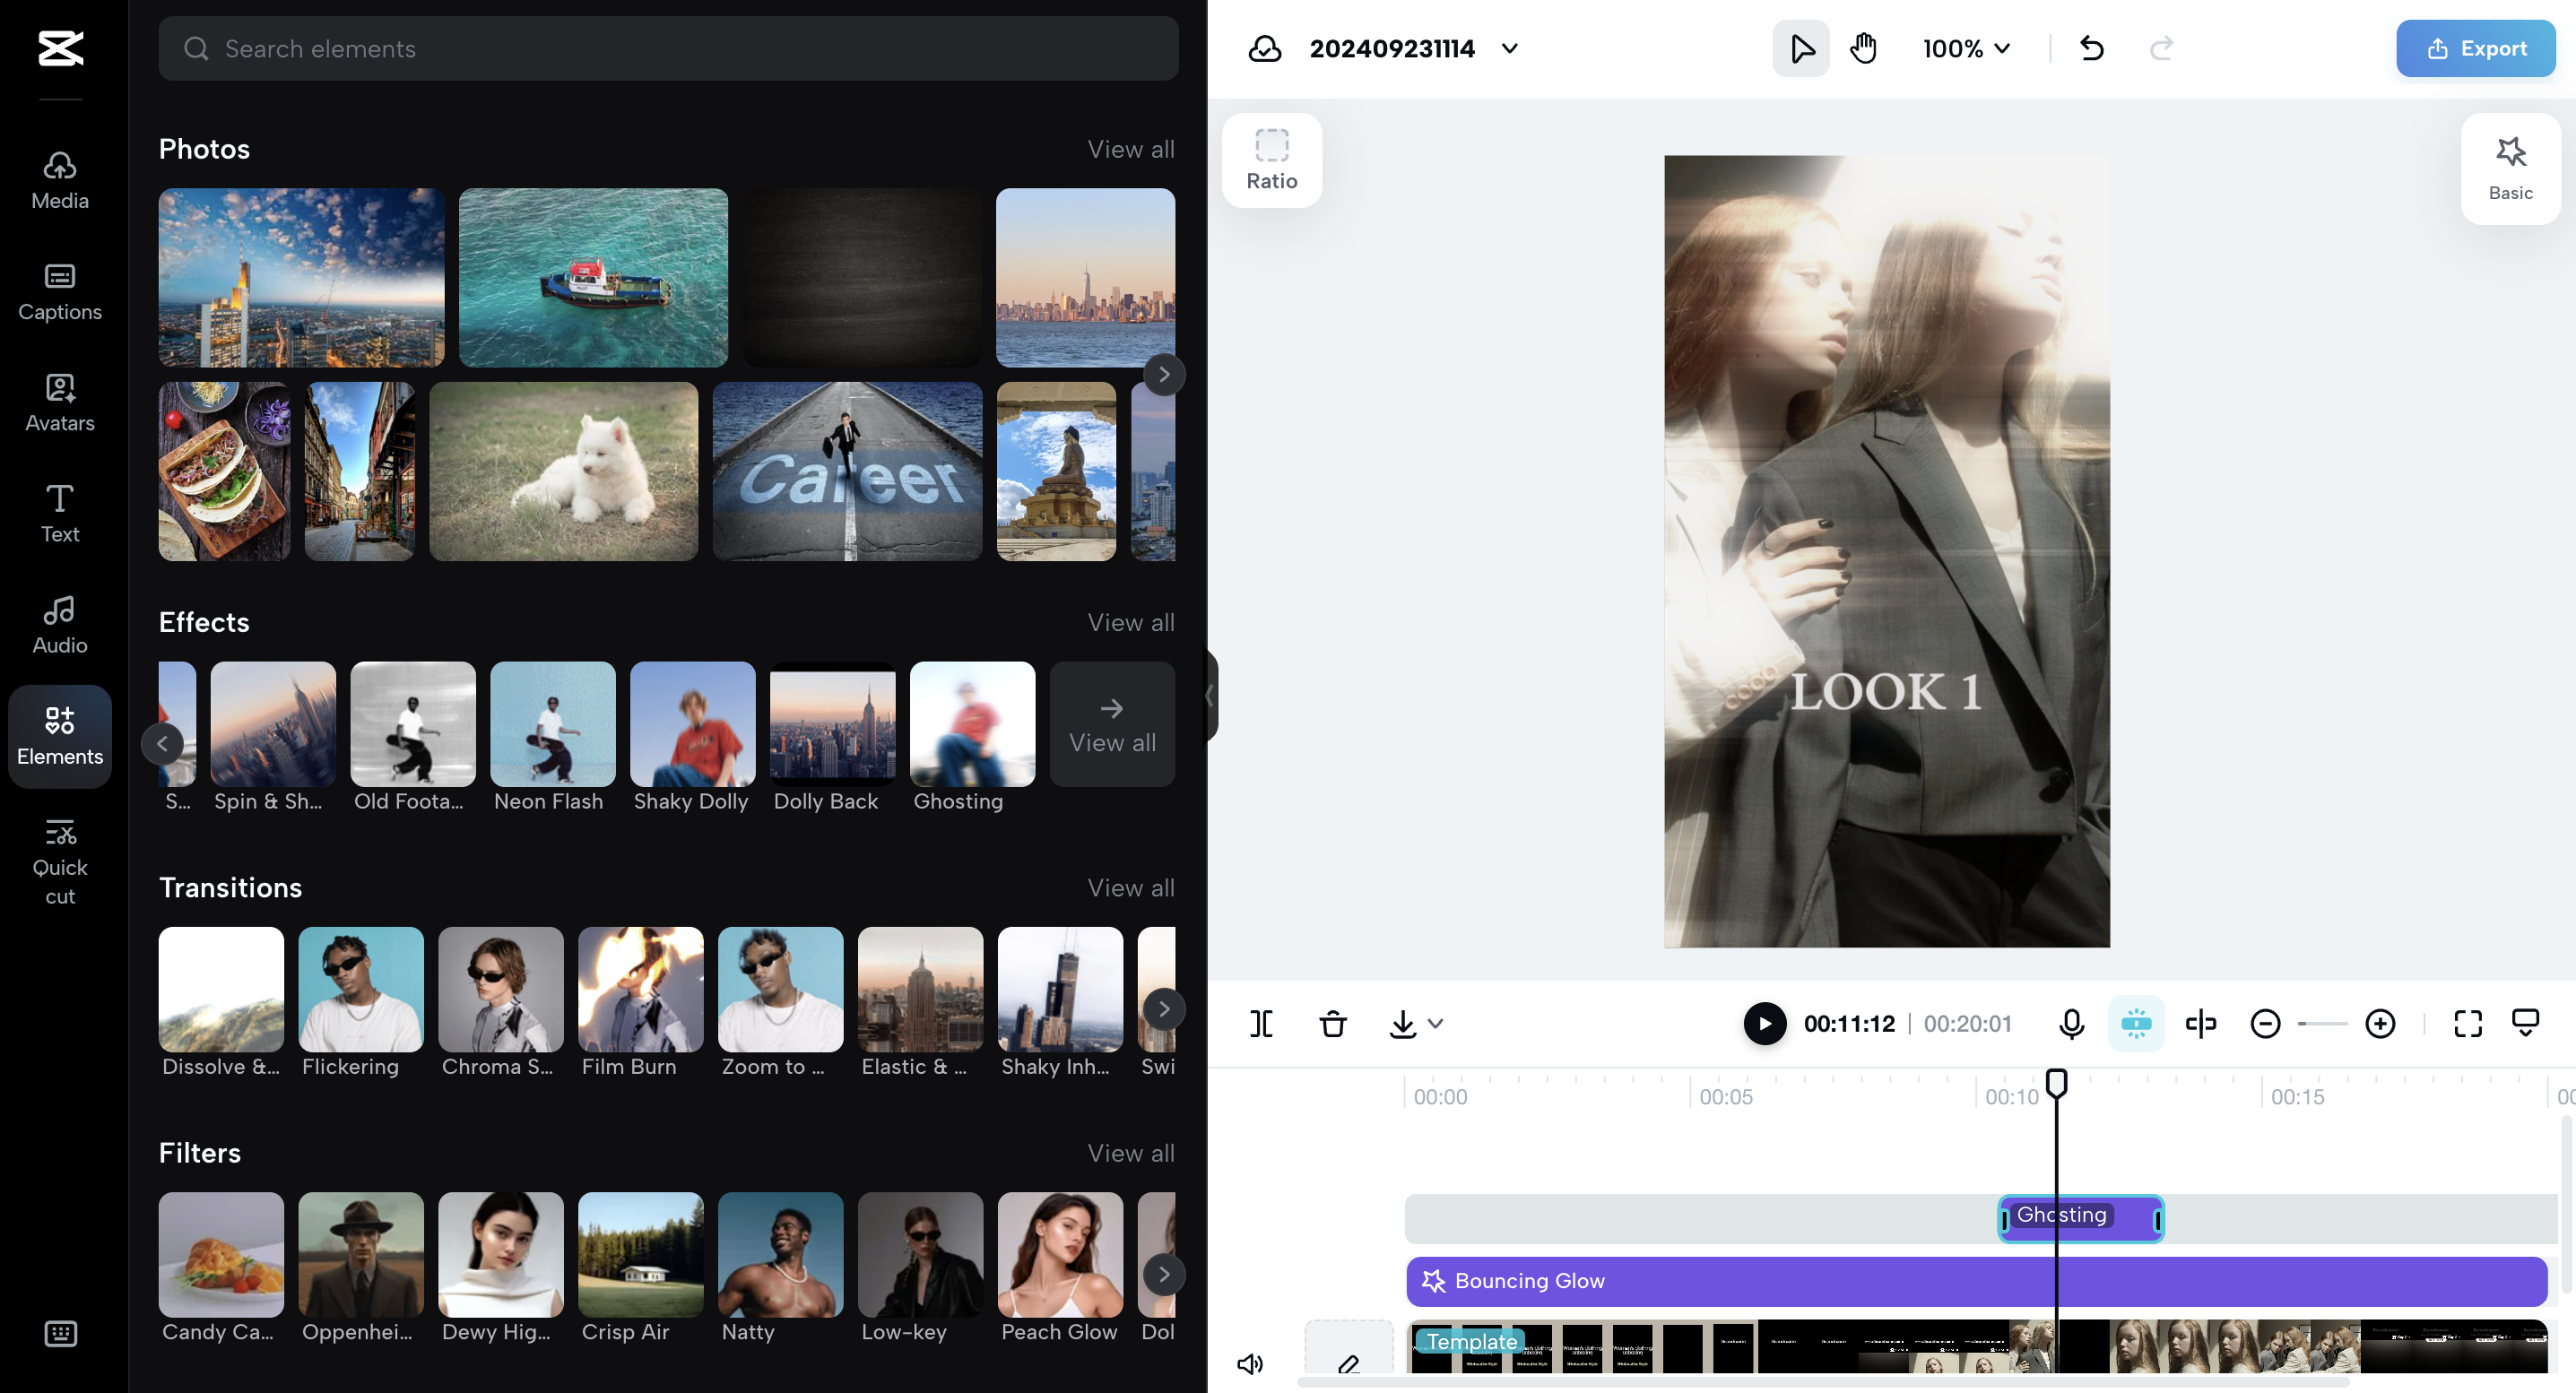Click the Search elements field
The height and width of the screenshot is (1393, 2576).
pyautogui.click(x=668, y=48)
